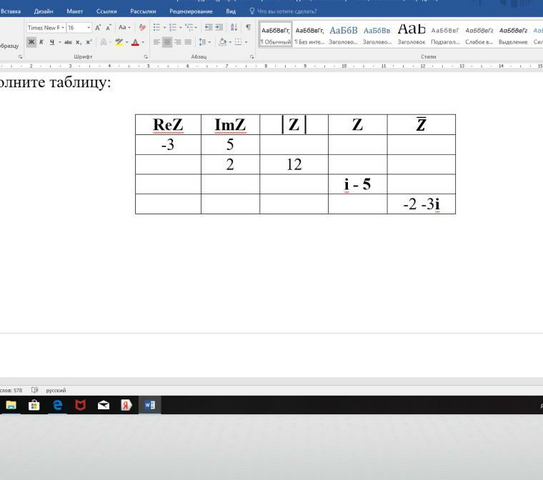Image resolution: width=543 pixels, height=480 pixels.
Task: Toggle bold formatting (Ж)
Action: pos(31,42)
